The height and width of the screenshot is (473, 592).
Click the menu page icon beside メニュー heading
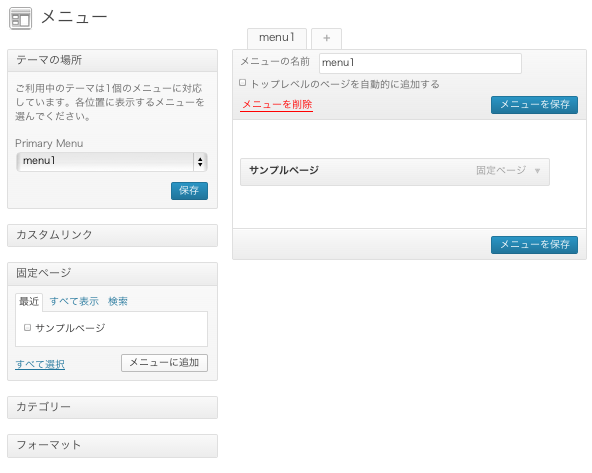pyautogui.click(x=20, y=19)
